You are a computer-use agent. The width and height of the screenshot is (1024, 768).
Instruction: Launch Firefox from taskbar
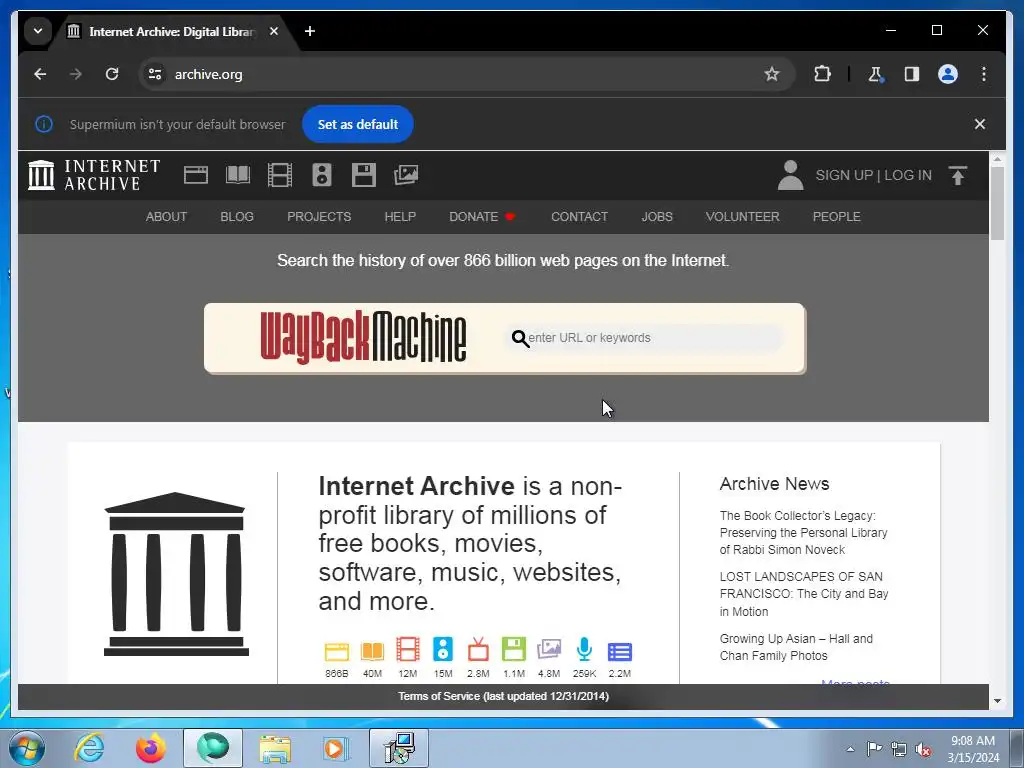(x=151, y=748)
